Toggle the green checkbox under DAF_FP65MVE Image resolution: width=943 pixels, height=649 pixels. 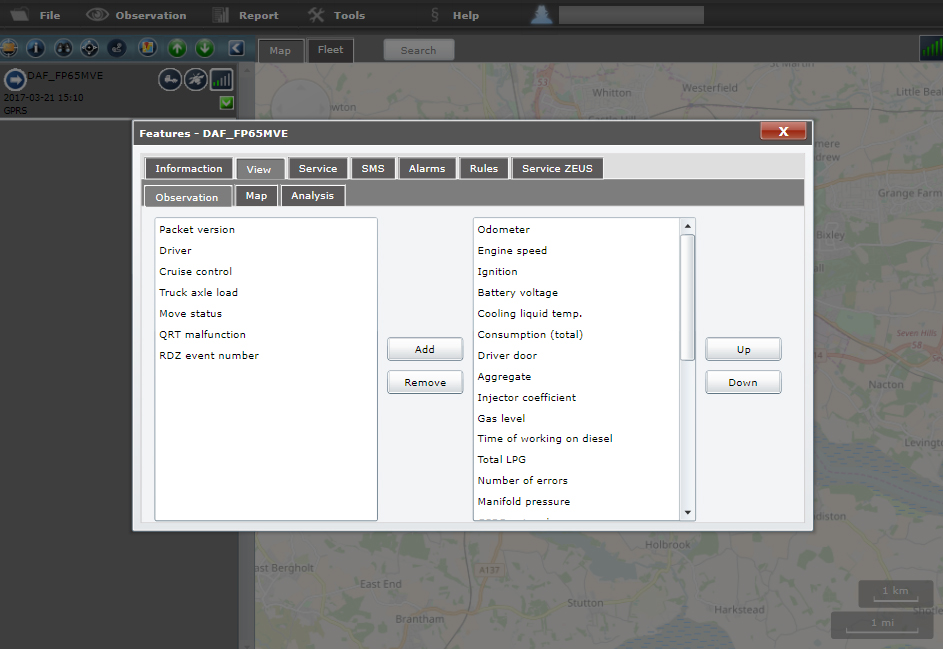click(x=226, y=103)
